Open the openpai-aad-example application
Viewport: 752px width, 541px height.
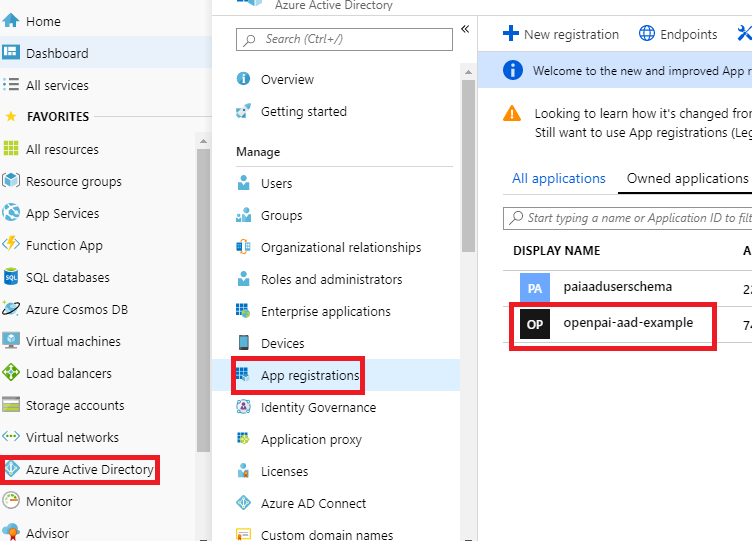coord(628,323)
